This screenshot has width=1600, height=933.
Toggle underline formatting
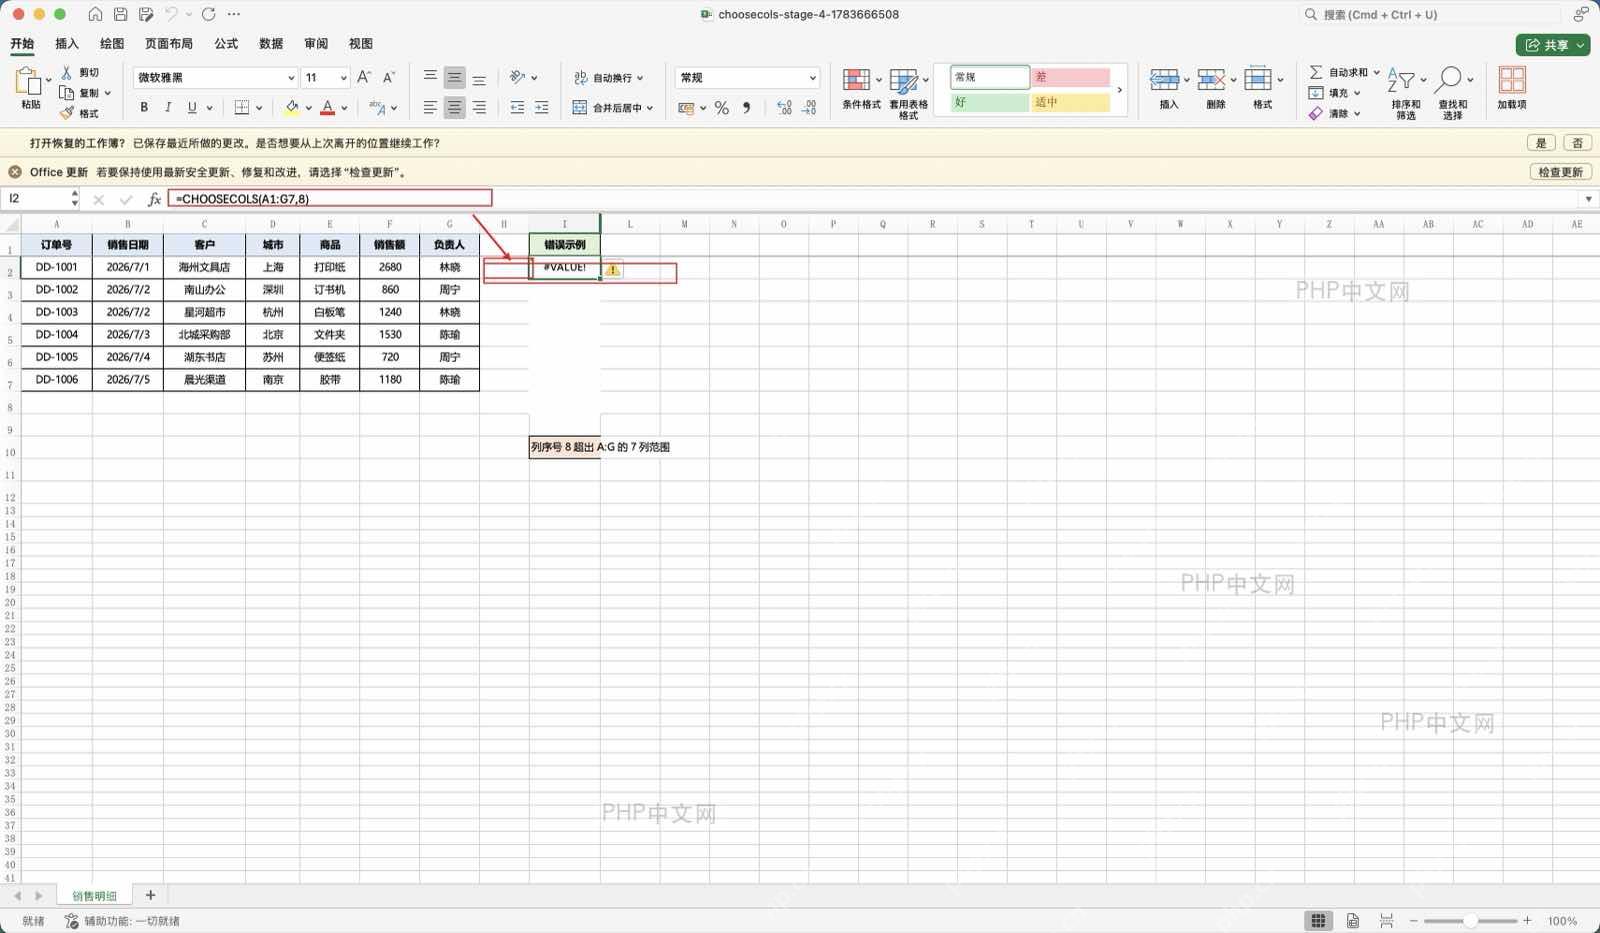click(x=192, y=107)
